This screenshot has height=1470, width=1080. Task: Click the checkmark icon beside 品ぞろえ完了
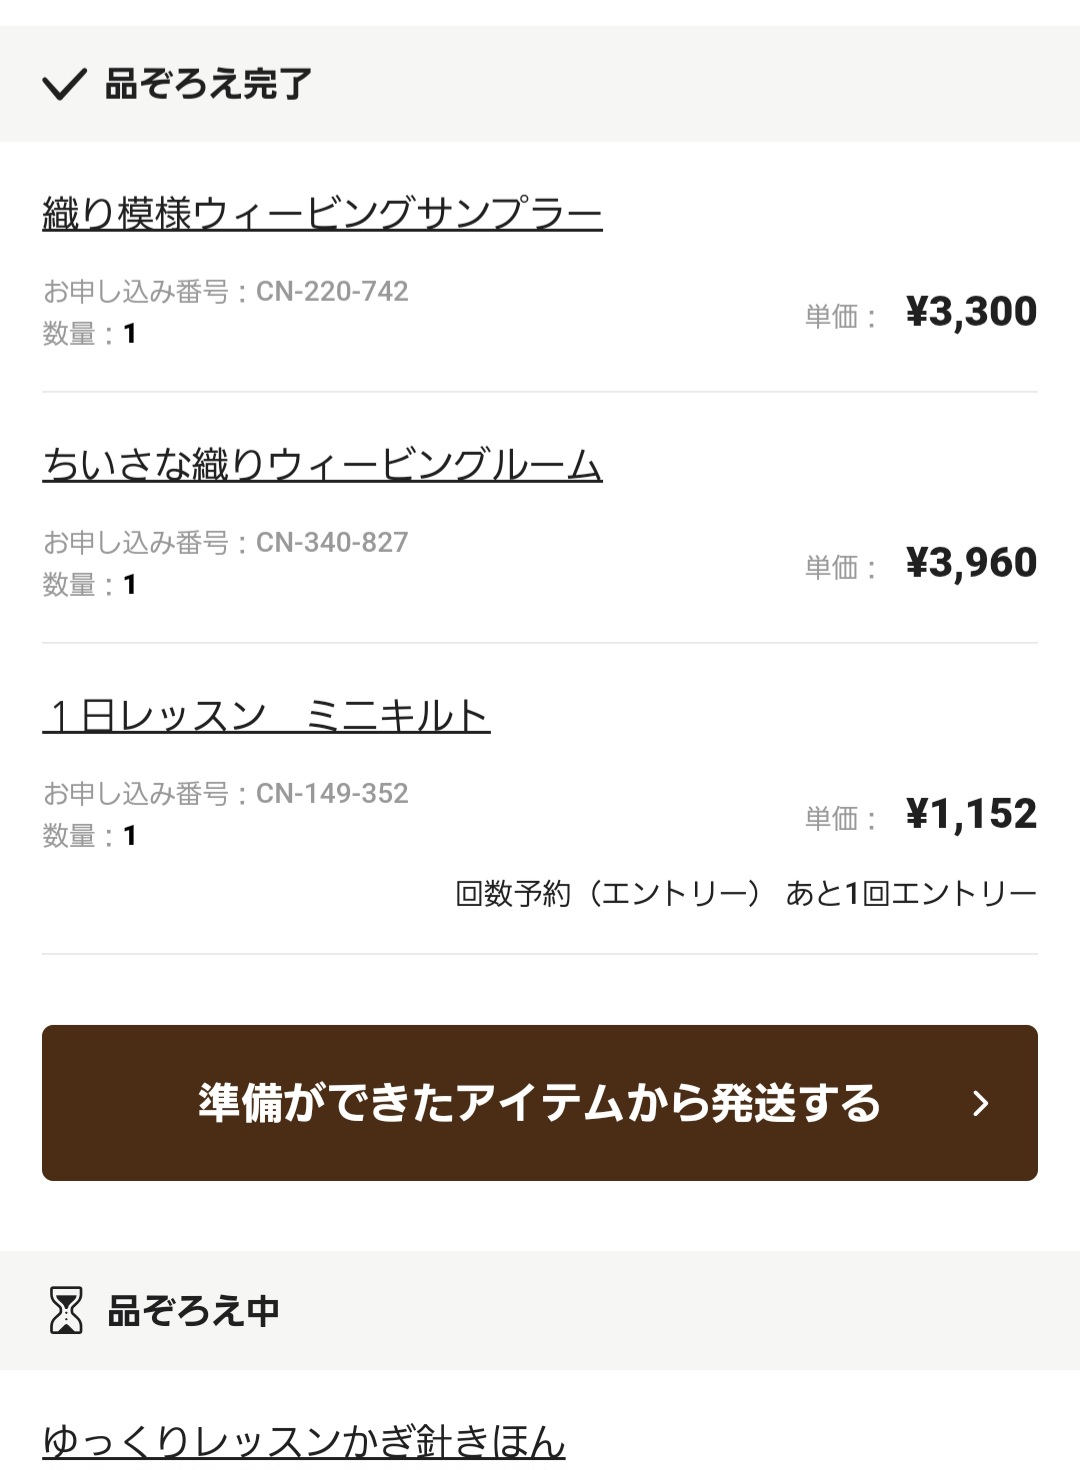65,85
